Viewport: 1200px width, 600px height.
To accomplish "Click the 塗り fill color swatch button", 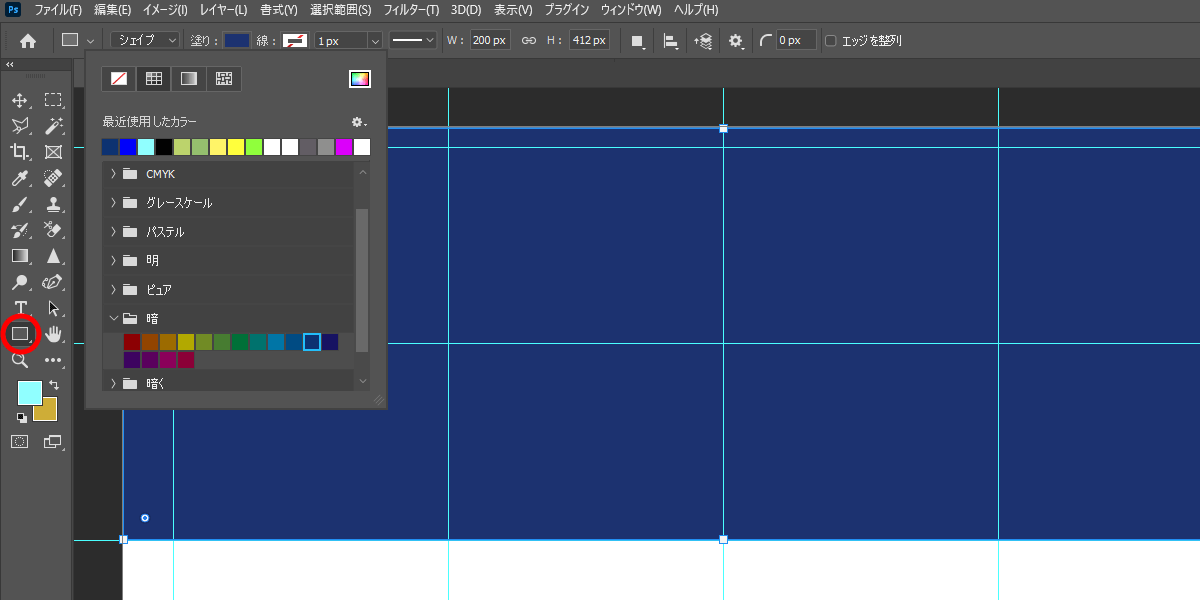I will click(237, 41).
